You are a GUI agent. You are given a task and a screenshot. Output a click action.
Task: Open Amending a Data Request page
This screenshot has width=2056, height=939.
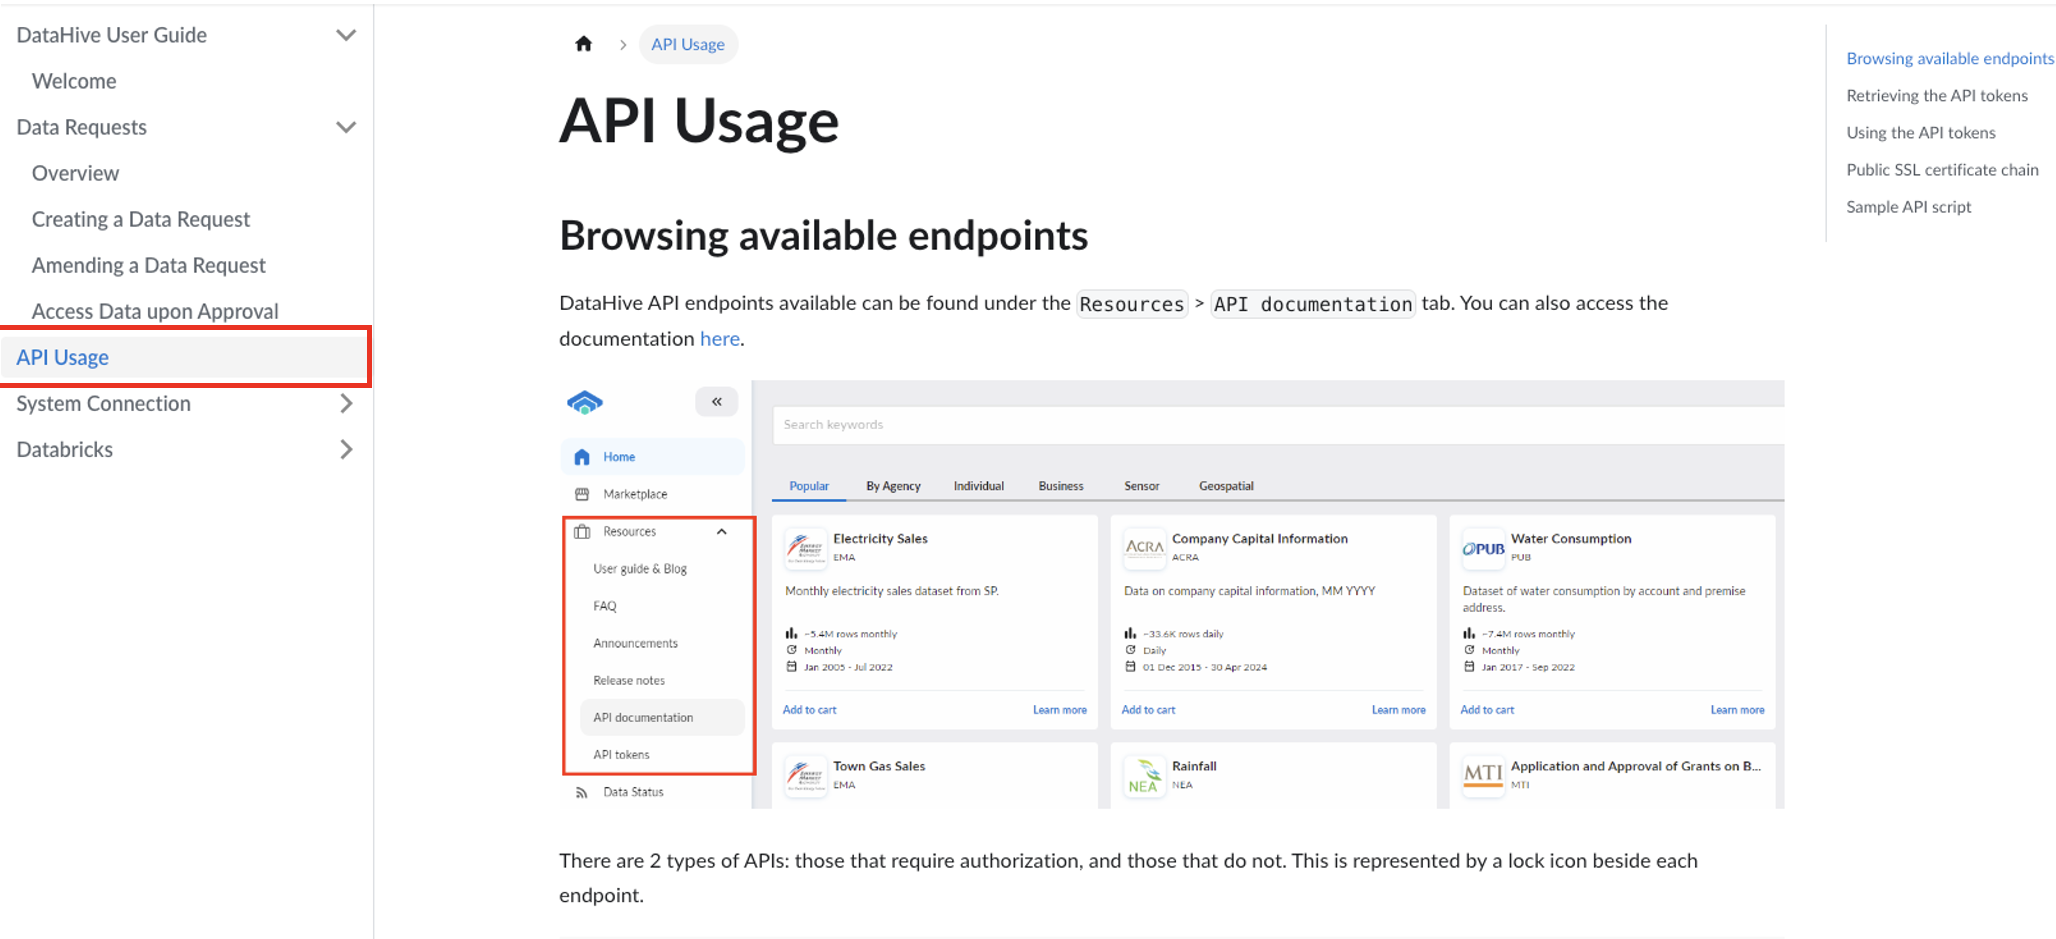[x=149, y=265]
